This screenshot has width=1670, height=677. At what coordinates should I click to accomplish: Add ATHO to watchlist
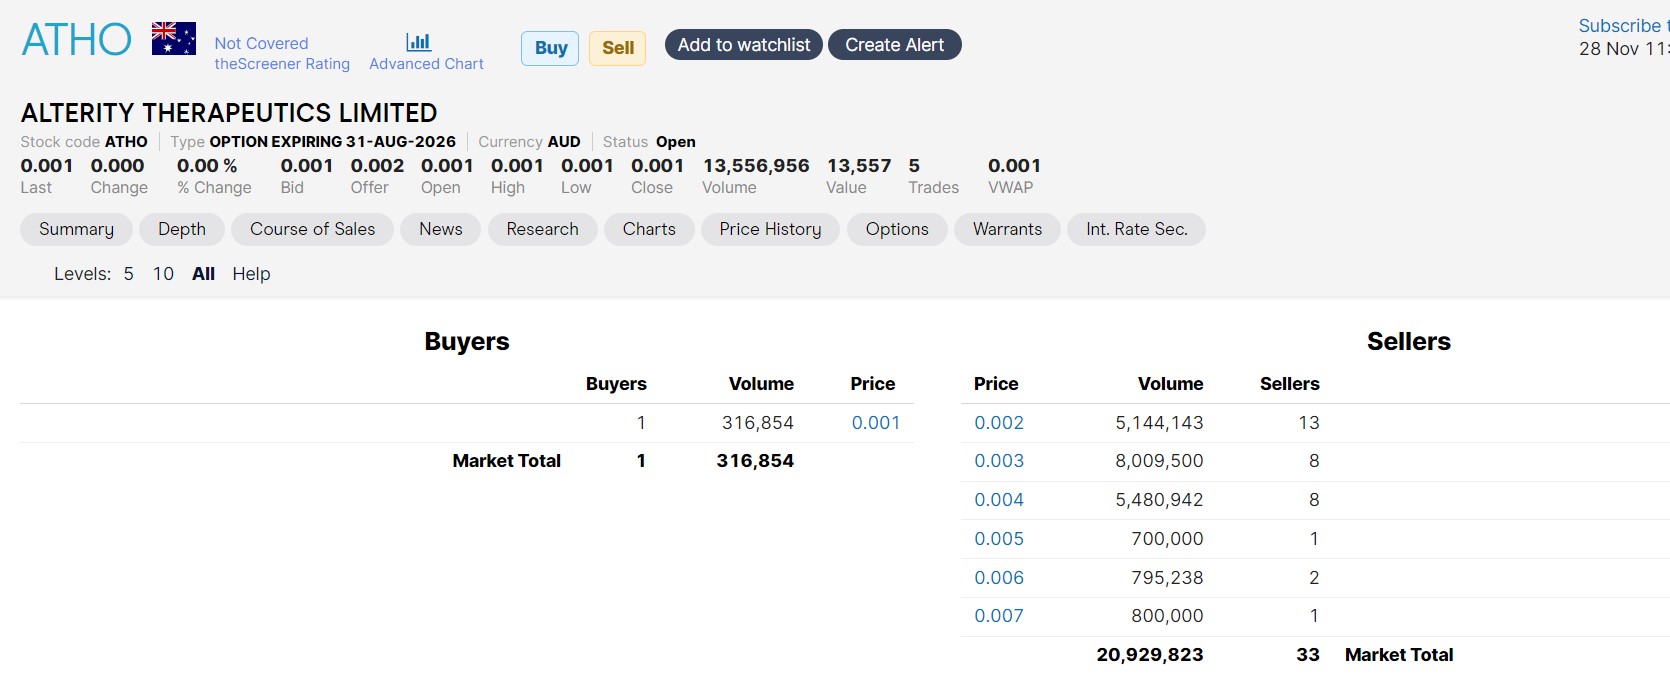(744, 45)
